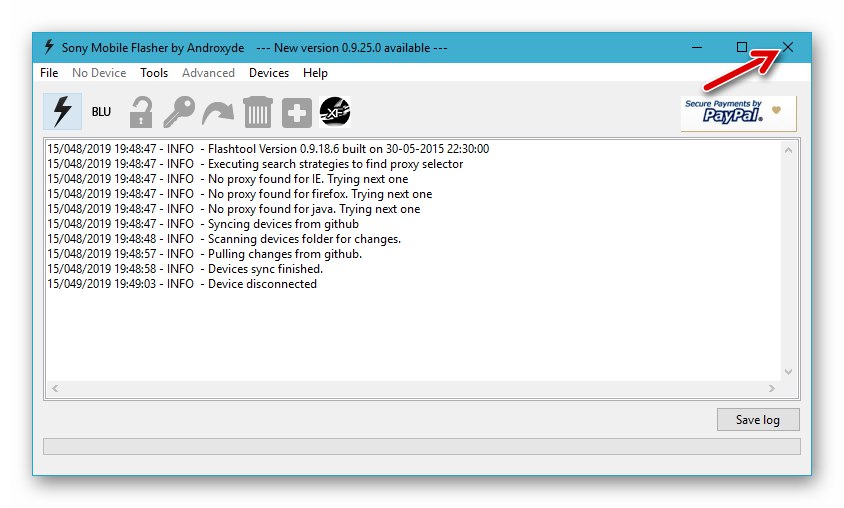844x508 pixels.
Task: Open the BLU bootloader unlock tool
Action: click(x=101, y=111)
